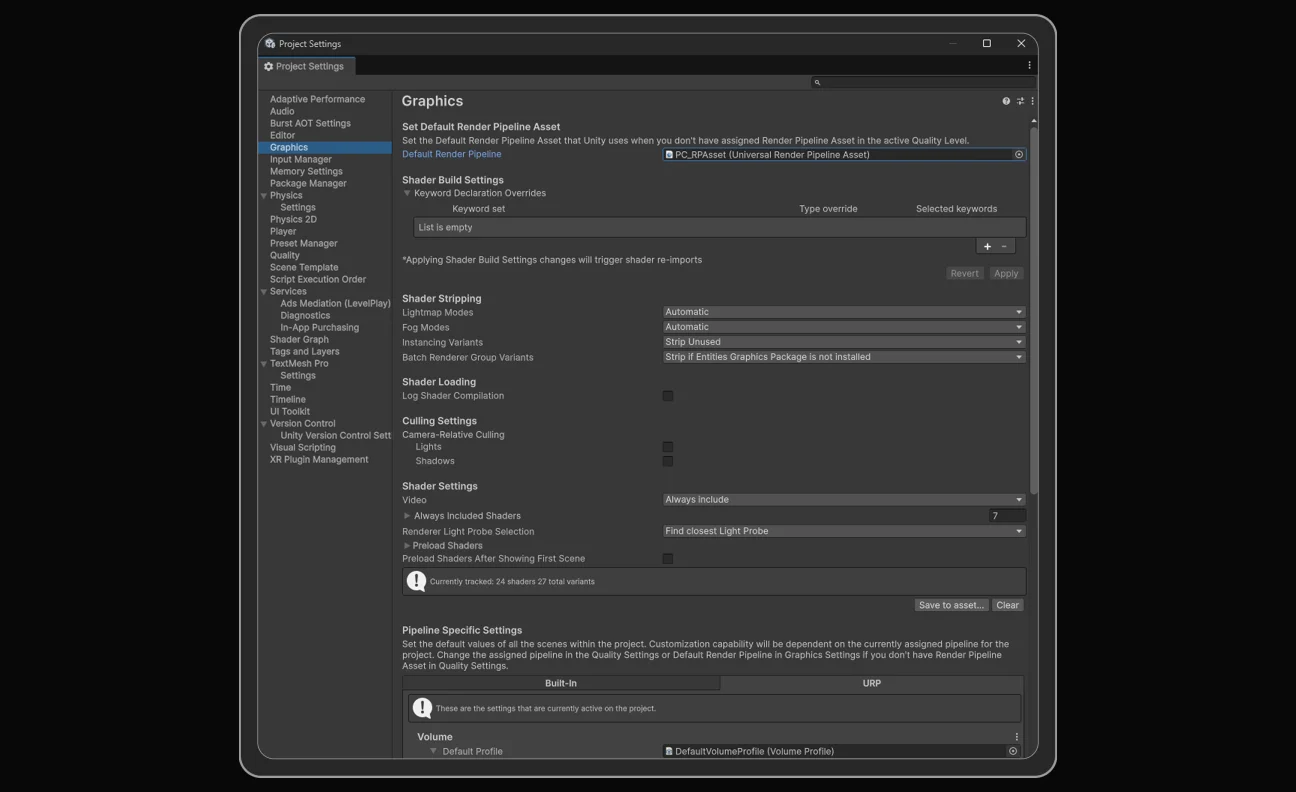Select the Quality settings category
The width and height of the screenshot is (1296, 792).
pos(284,255)
